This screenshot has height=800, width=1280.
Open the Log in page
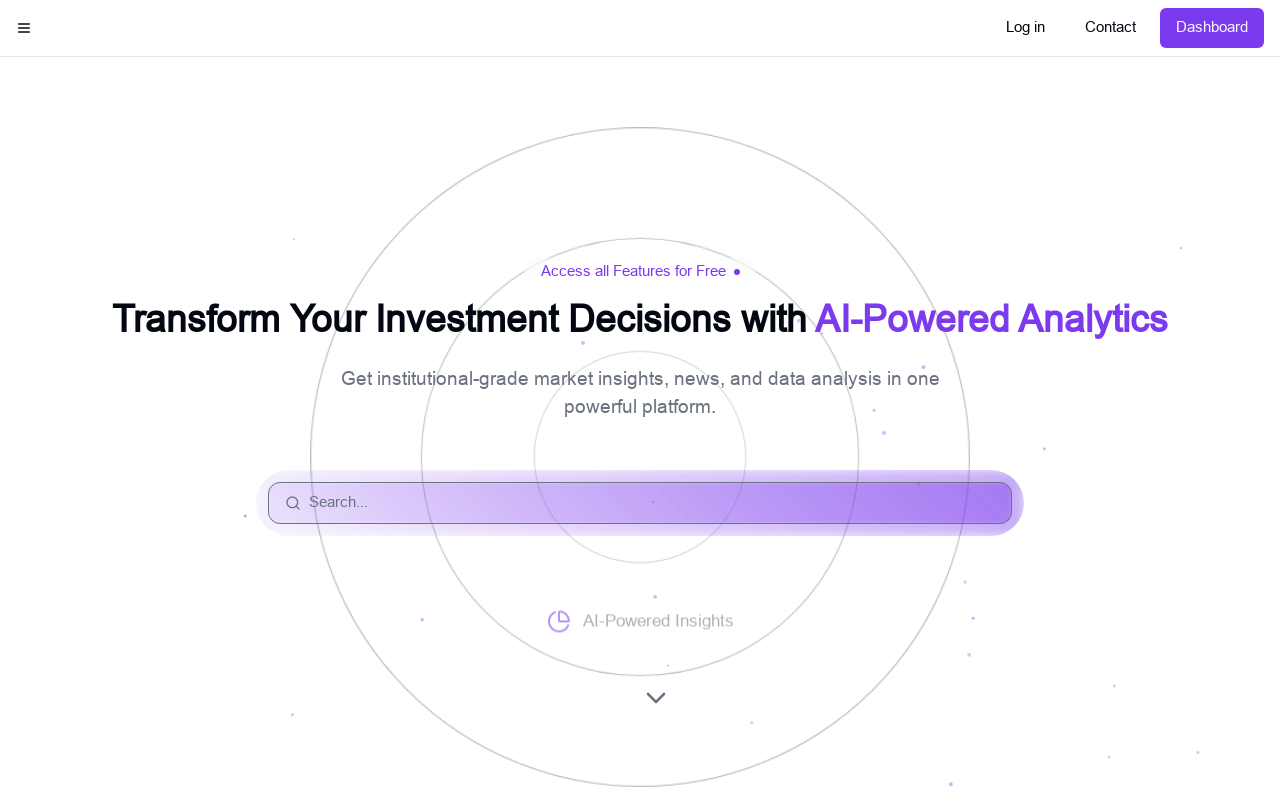[1025, 28]
